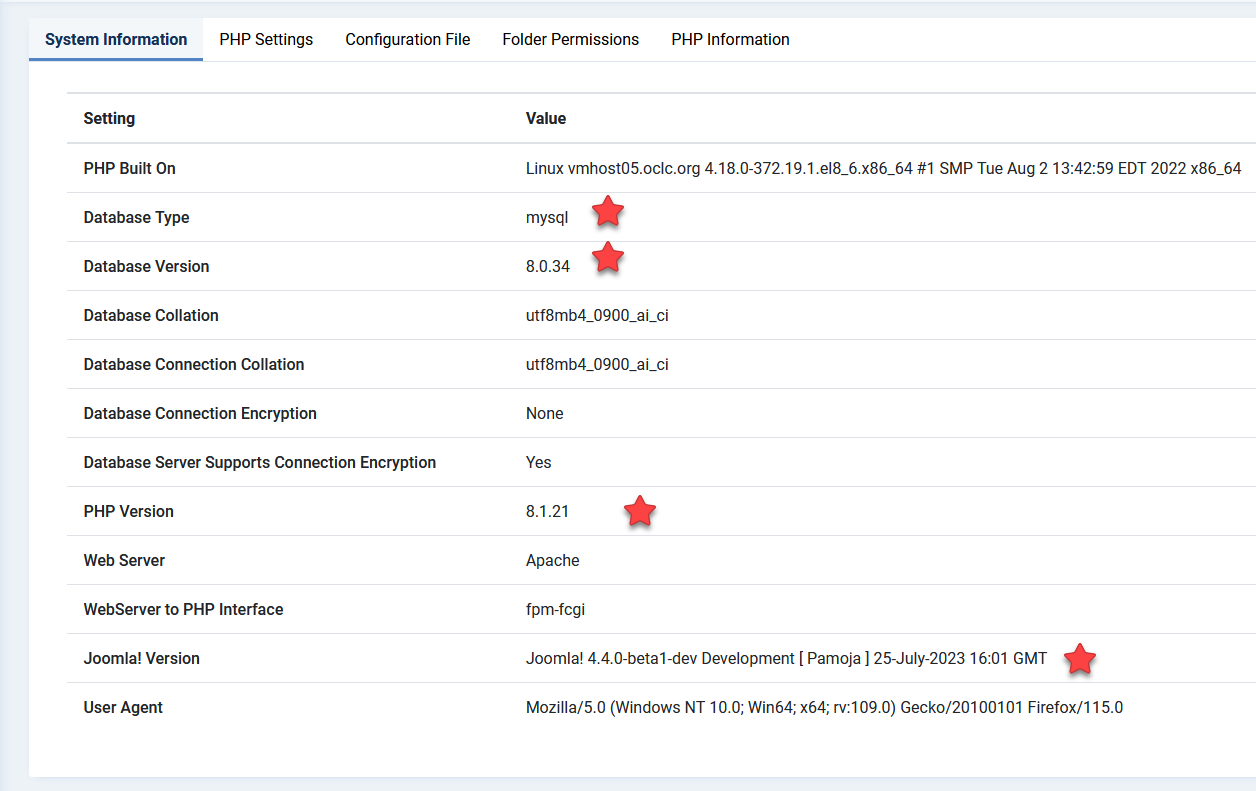The image size is (1256, 791).
Task: Click the red star after the Joomla version text
Action: pyautogui.click(x=1080, y=659)
